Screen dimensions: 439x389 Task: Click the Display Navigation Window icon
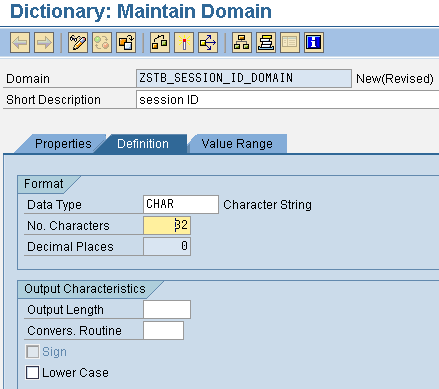point(266,43)
